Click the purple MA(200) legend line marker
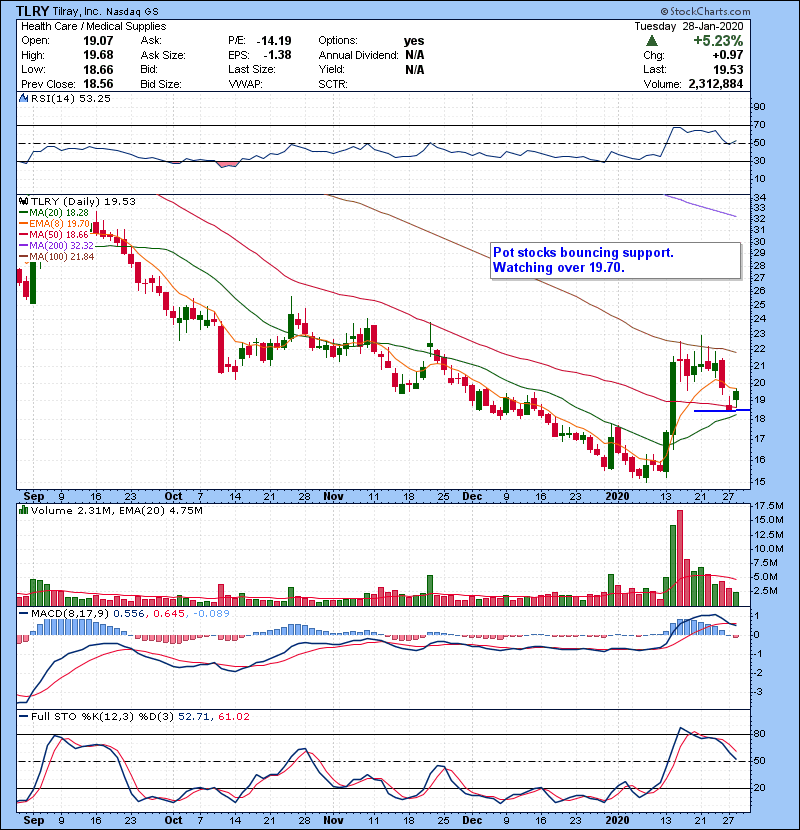Viewport: 800px width, 830px height. point(24,246)
